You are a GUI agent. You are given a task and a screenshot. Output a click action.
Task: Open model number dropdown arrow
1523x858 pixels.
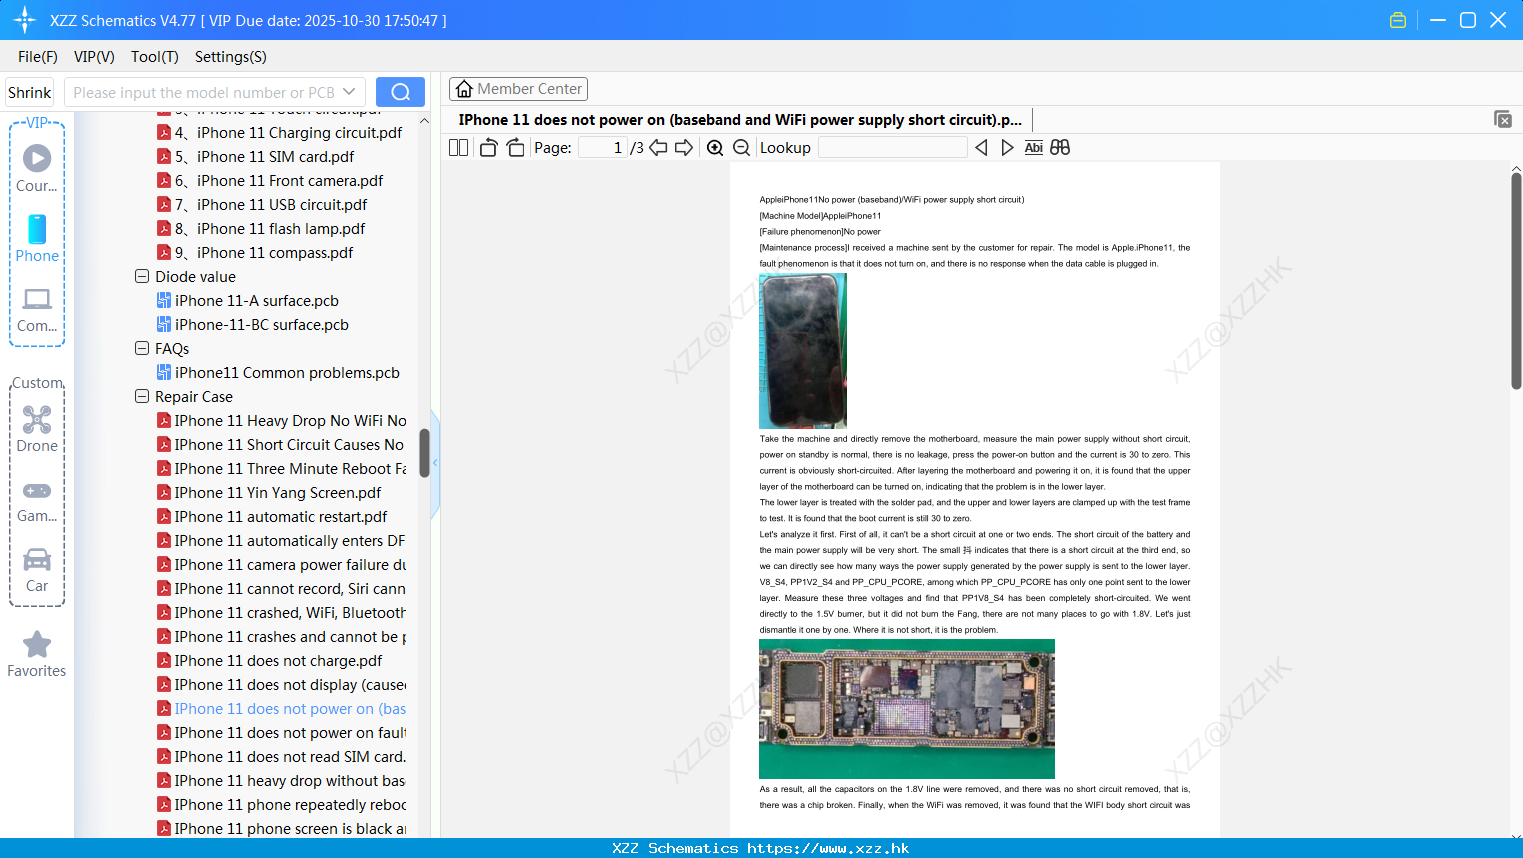click(349, 92)
